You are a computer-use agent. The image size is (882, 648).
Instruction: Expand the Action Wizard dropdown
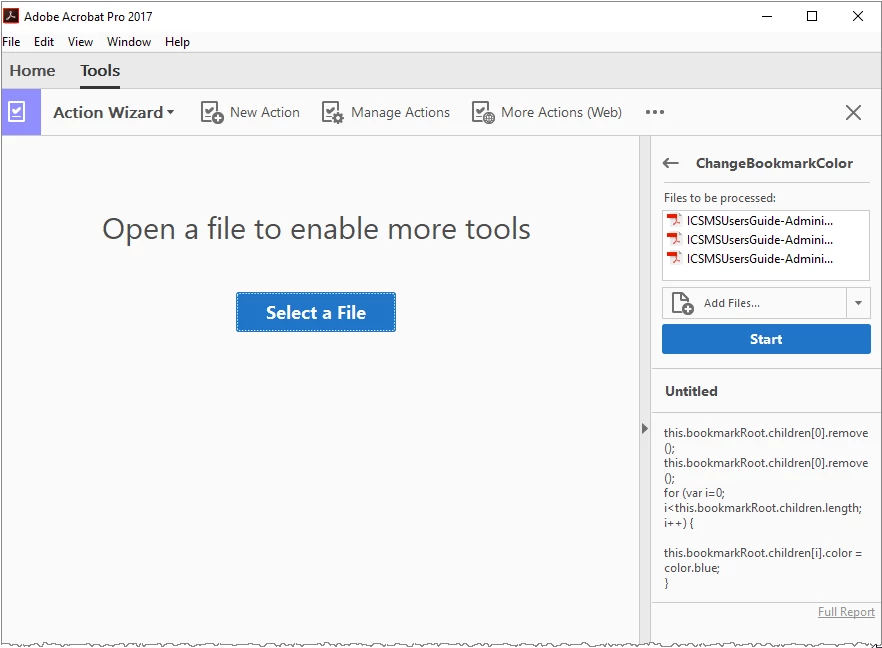170,112
